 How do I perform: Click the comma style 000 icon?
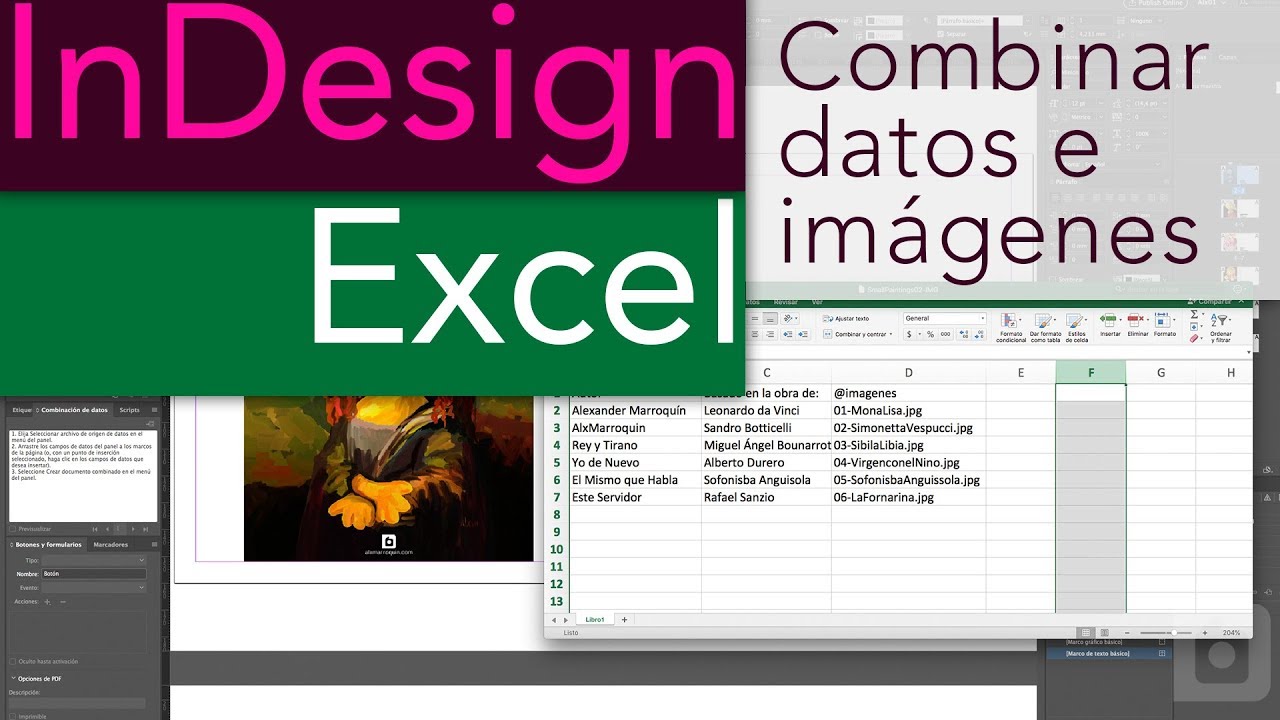(x=946, y=334)
